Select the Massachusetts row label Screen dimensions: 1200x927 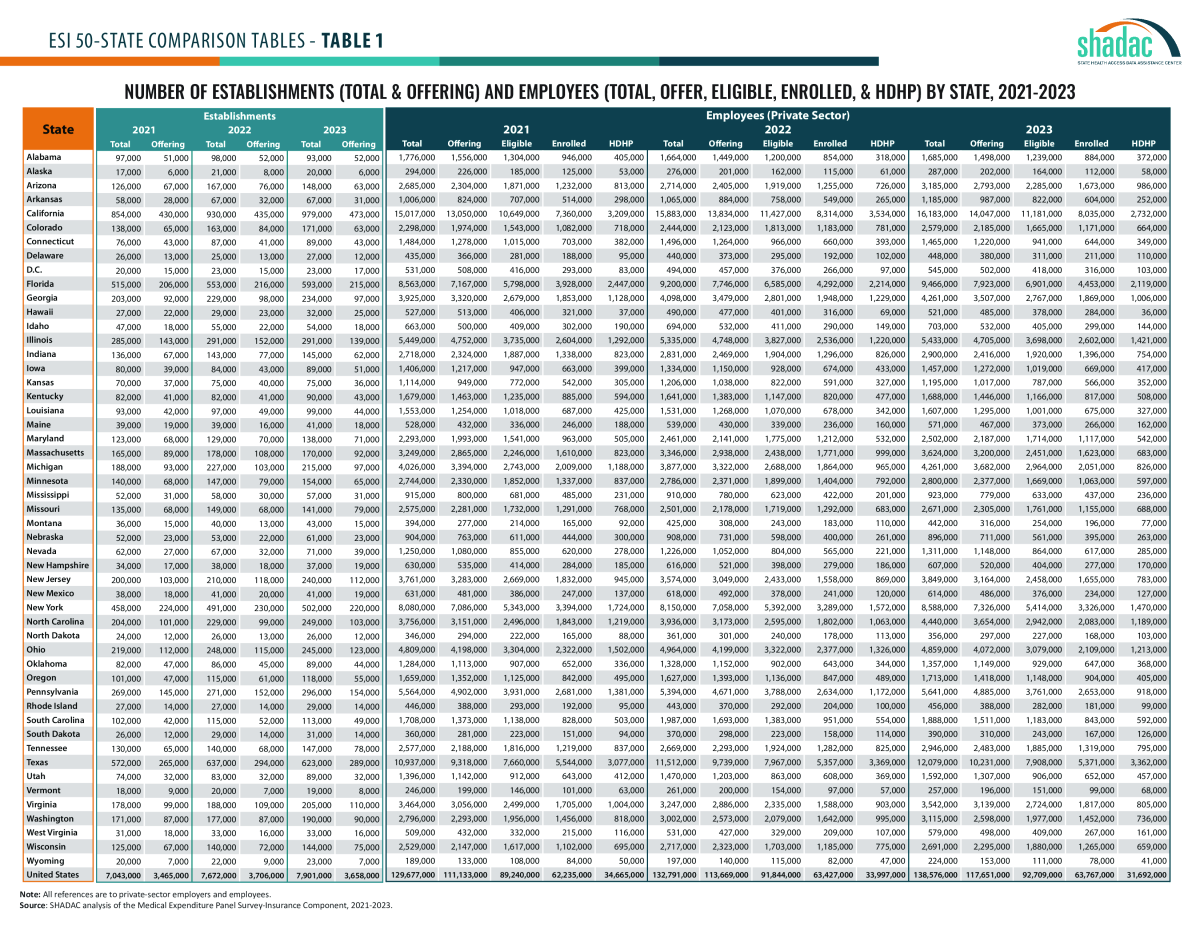[x=55, y=453]
